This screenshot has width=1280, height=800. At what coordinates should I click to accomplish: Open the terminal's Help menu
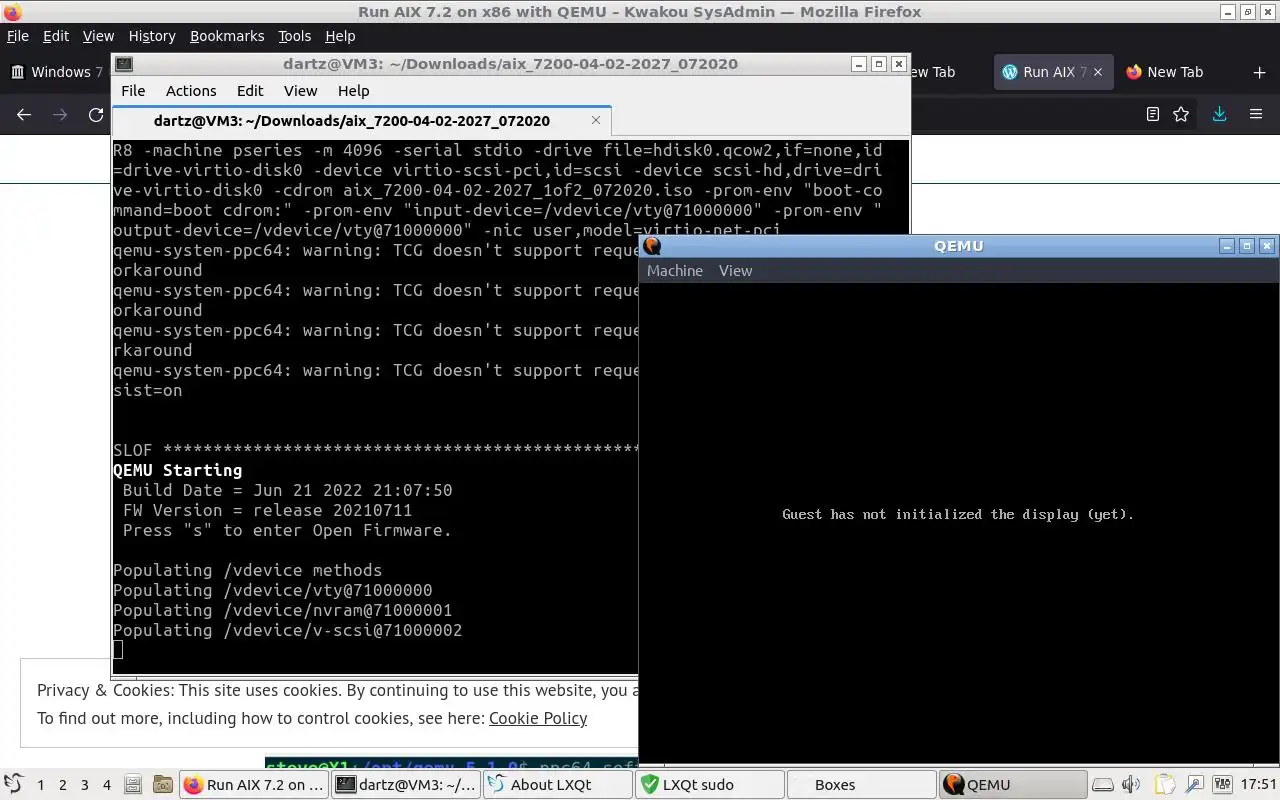tap(353, 90)
